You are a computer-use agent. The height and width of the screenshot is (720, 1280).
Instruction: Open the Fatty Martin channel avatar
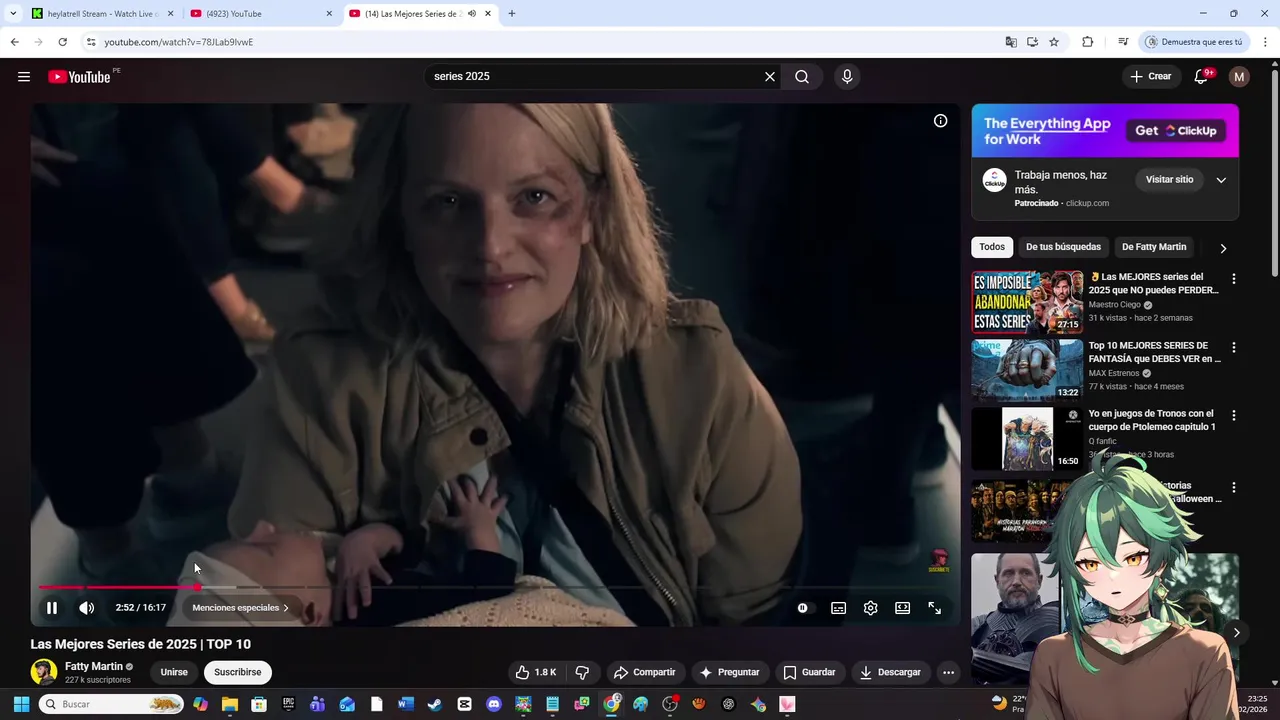(44, 672)
